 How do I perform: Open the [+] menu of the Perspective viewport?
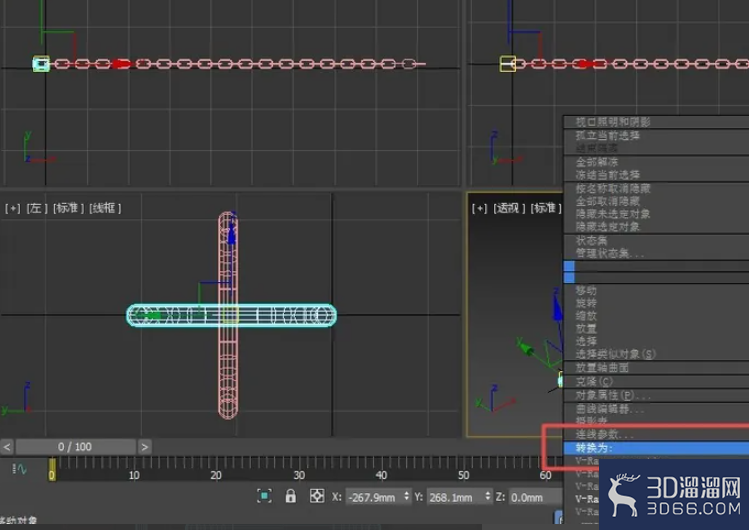480,208
